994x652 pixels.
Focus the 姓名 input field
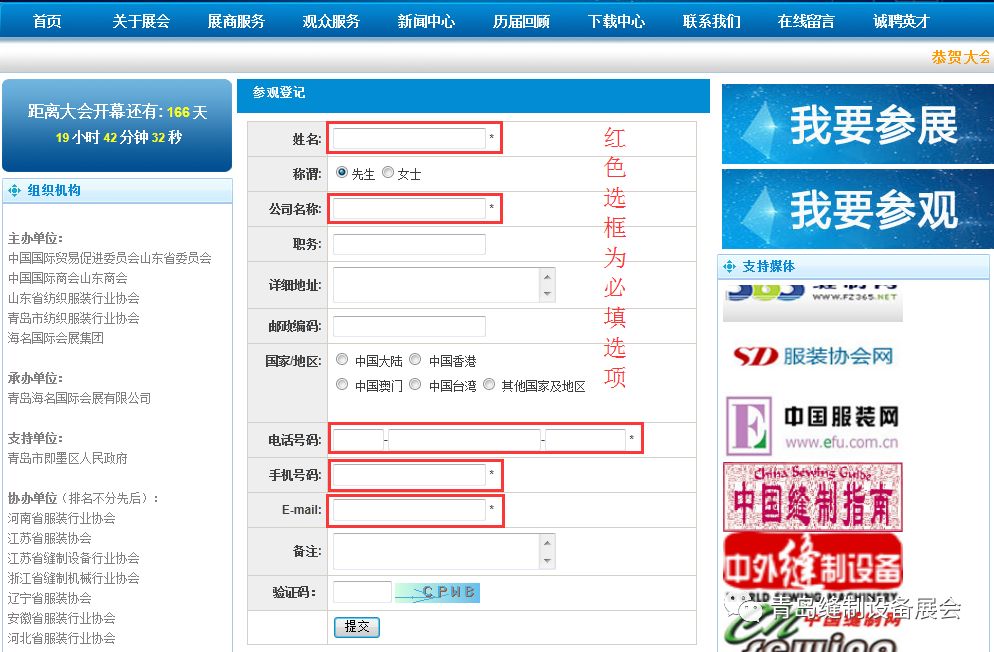[408, 138]
